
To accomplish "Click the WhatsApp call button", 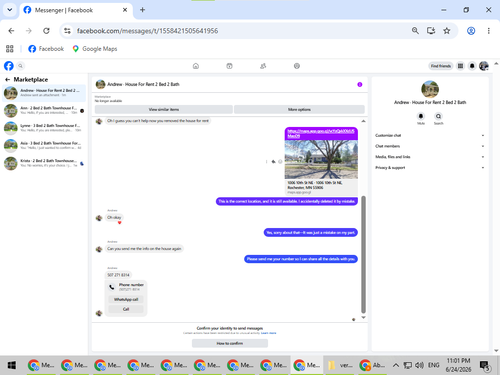I will coord(126,299).
